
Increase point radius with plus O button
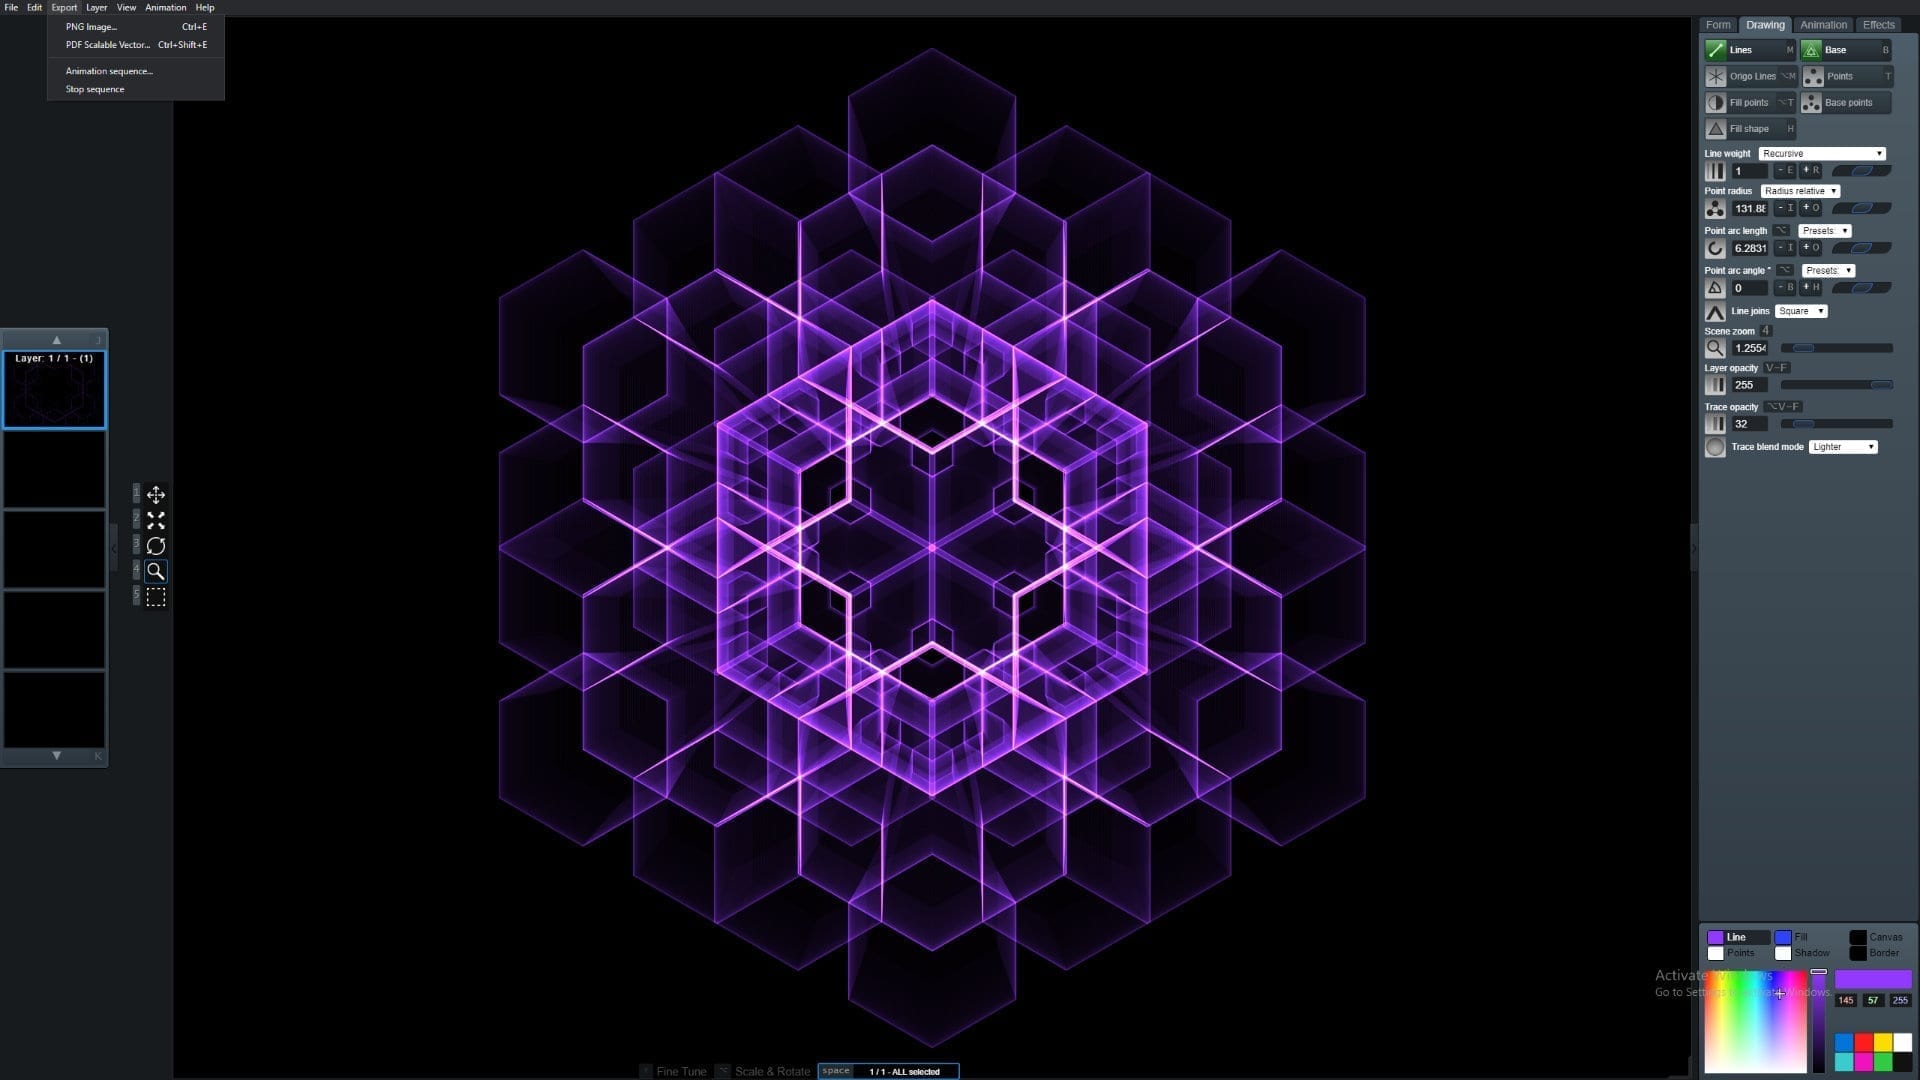pos(1811,209)
